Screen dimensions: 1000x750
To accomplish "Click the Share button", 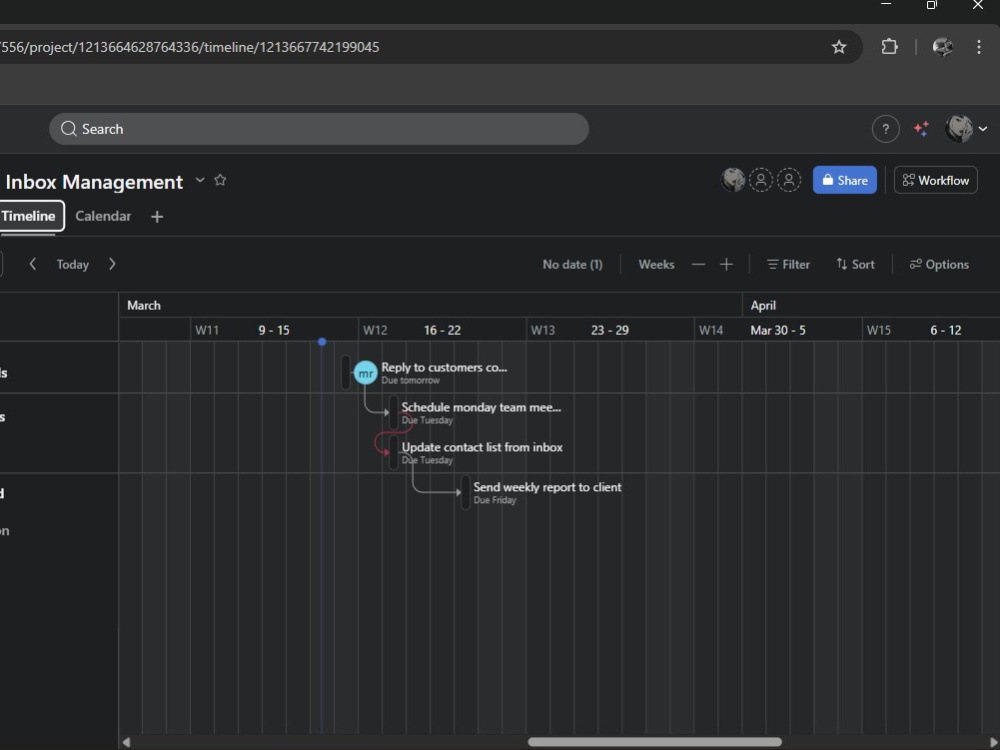I will (x=844, y=180).
